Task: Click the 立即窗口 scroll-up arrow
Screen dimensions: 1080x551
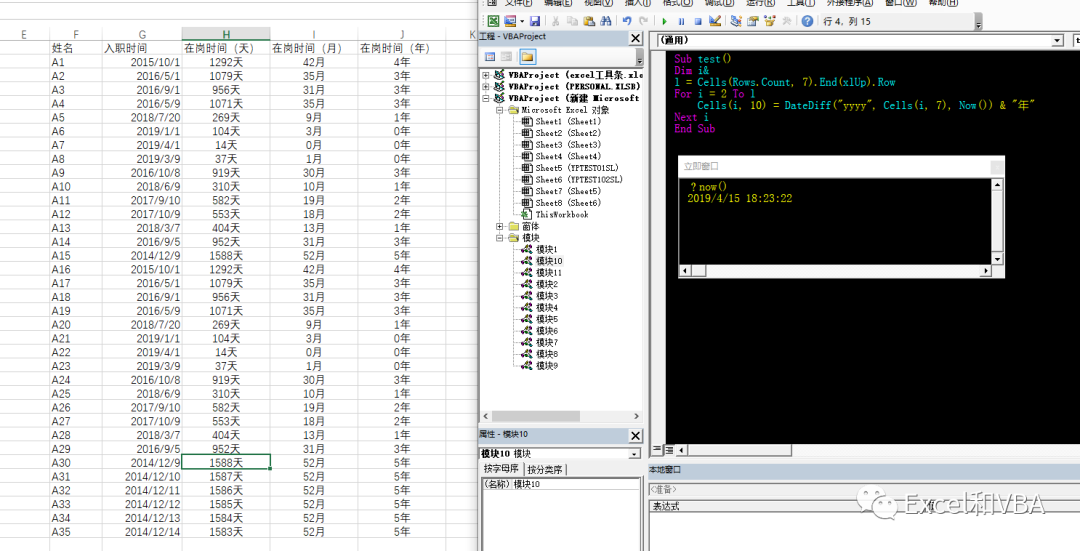Action: click(x=997, y=185)
